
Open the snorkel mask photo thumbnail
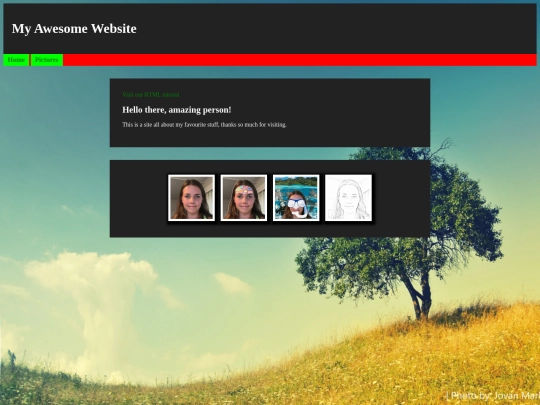296,198
